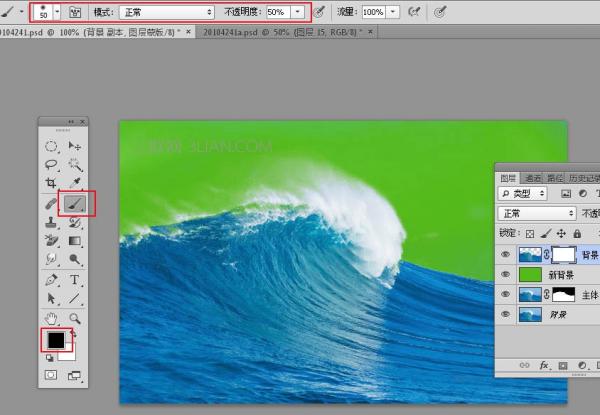Screen dimensions: 600x415
Task: Open the 图层 layers tab
Action: [x=508, y=178]
